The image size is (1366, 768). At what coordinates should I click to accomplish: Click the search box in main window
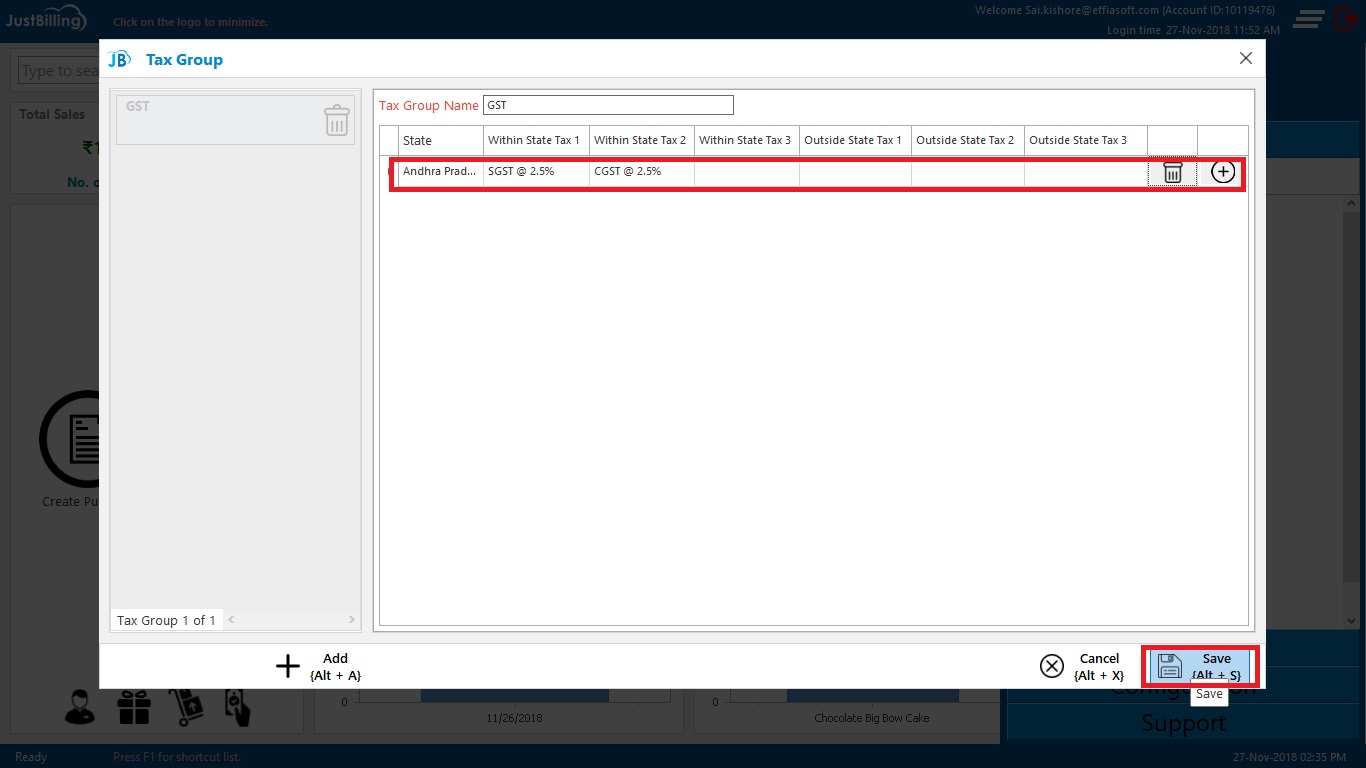[x=58, y=71]
